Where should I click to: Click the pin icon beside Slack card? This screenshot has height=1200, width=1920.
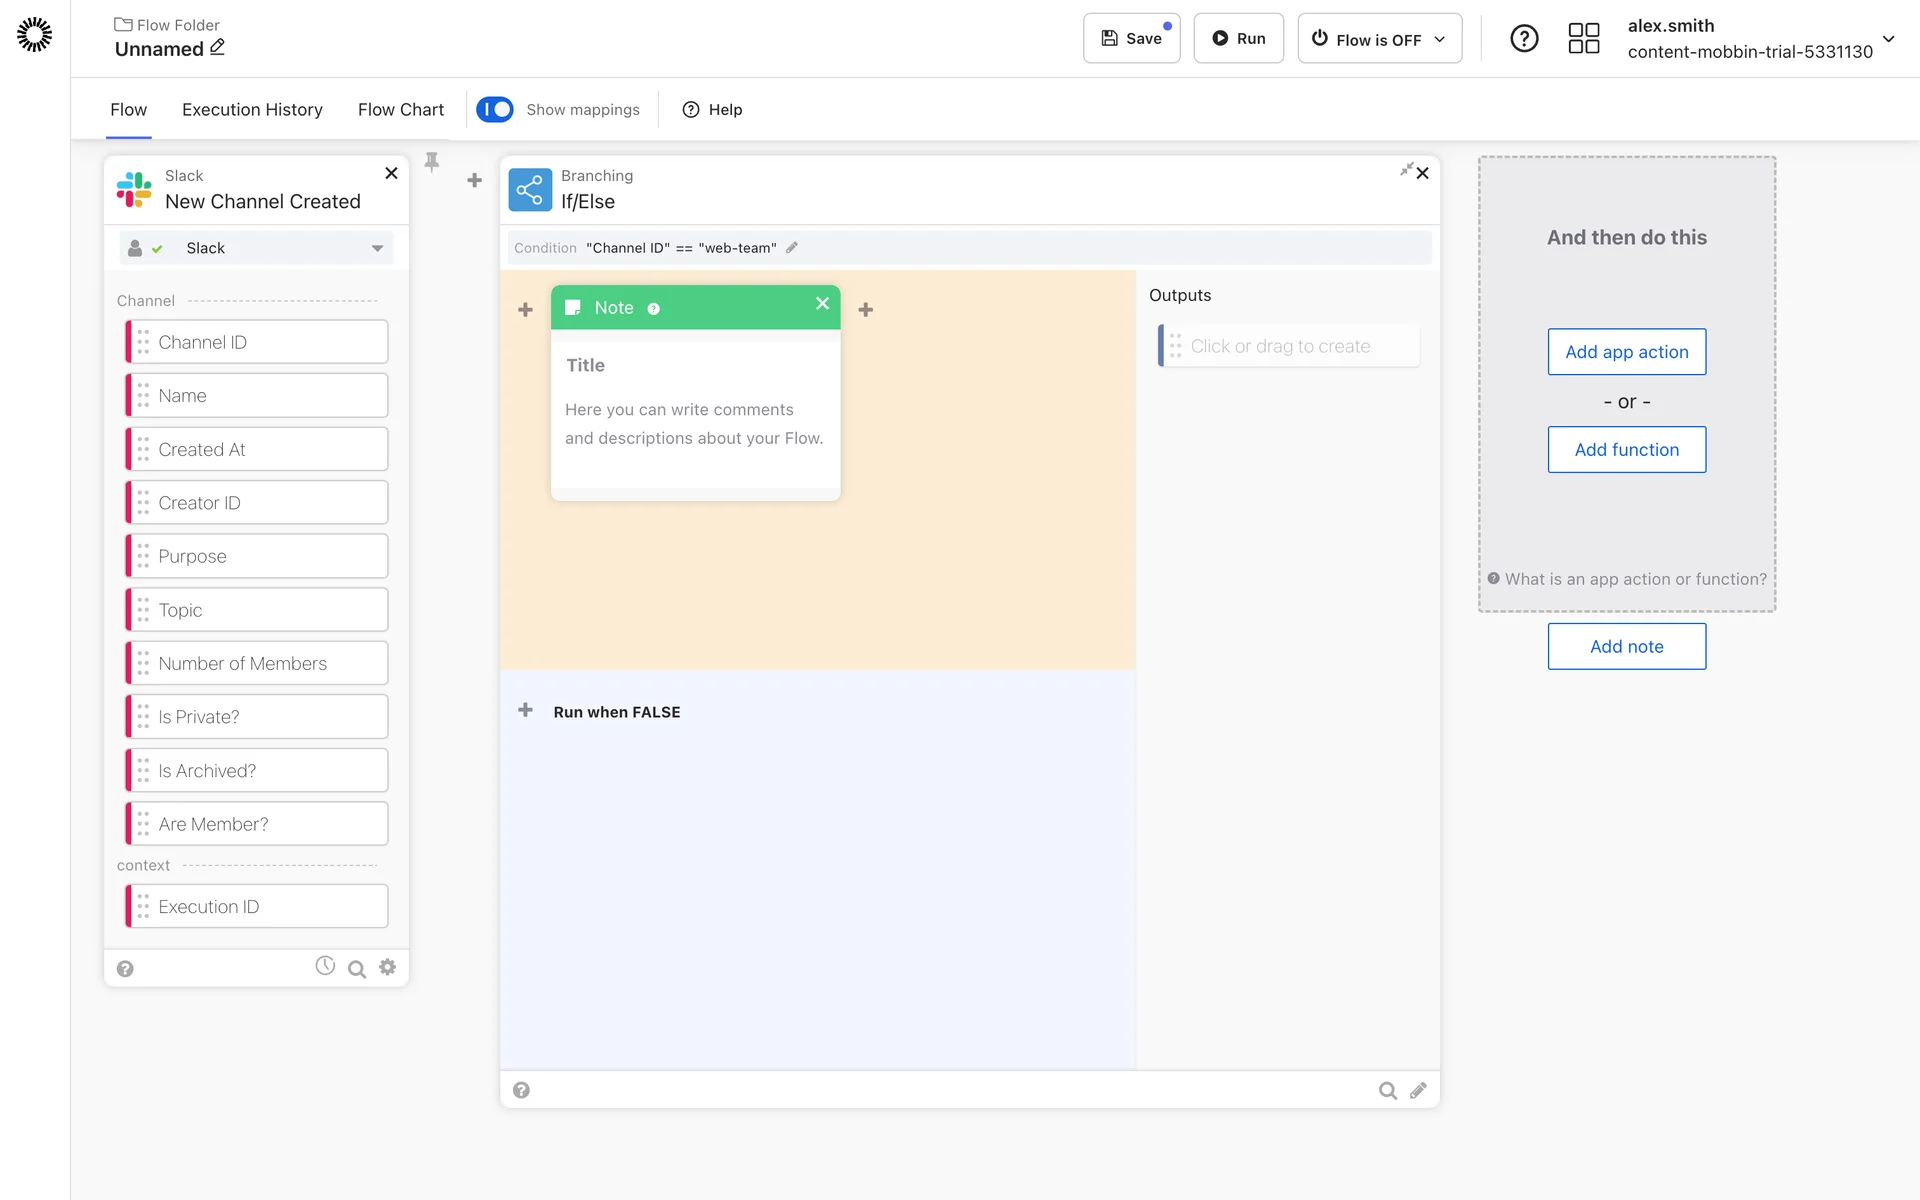(432, 162)
